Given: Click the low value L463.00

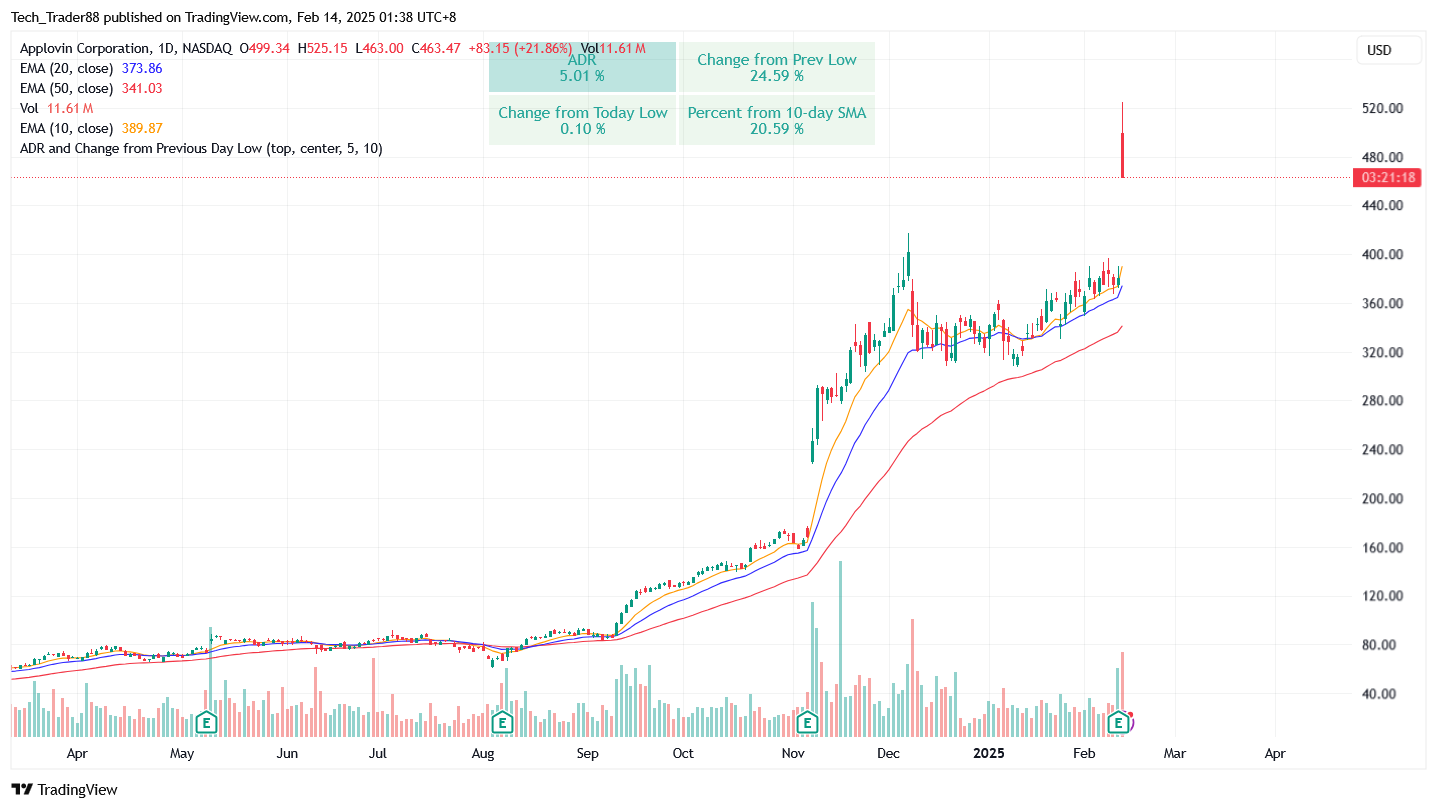Looking at the screenshot, I should (x=379, y=48).
